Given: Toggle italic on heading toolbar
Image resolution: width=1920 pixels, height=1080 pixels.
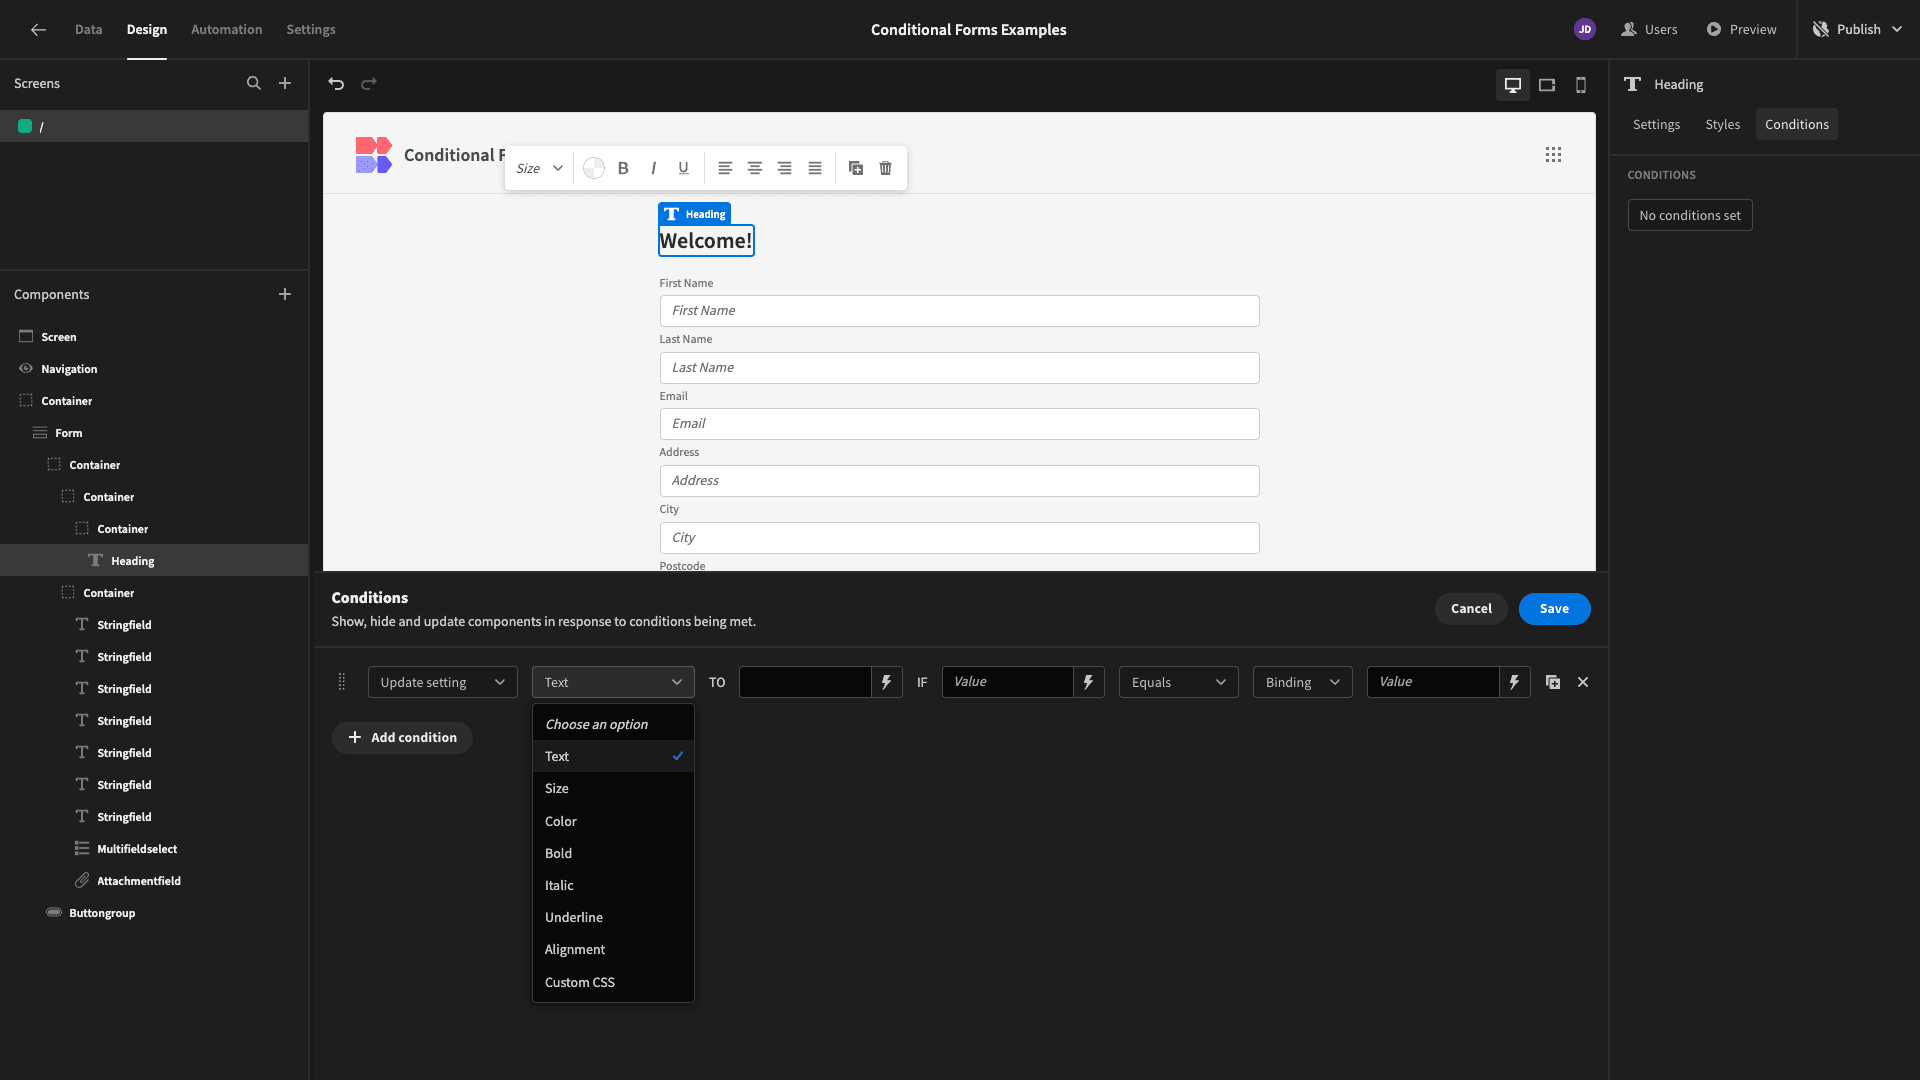Looking at the screenshot, I should pyautogui.click(x=653, y=168).
